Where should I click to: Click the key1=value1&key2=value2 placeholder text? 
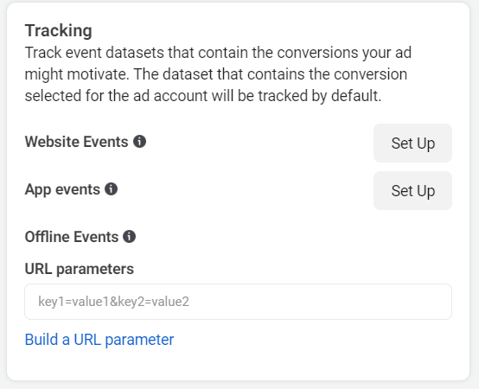114,302
